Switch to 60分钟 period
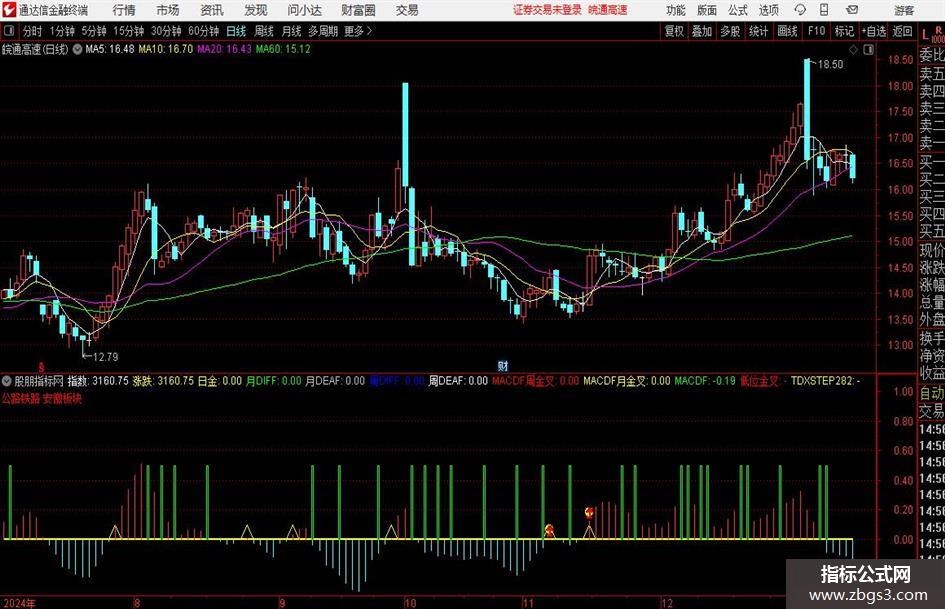 [x=203, y=31]
